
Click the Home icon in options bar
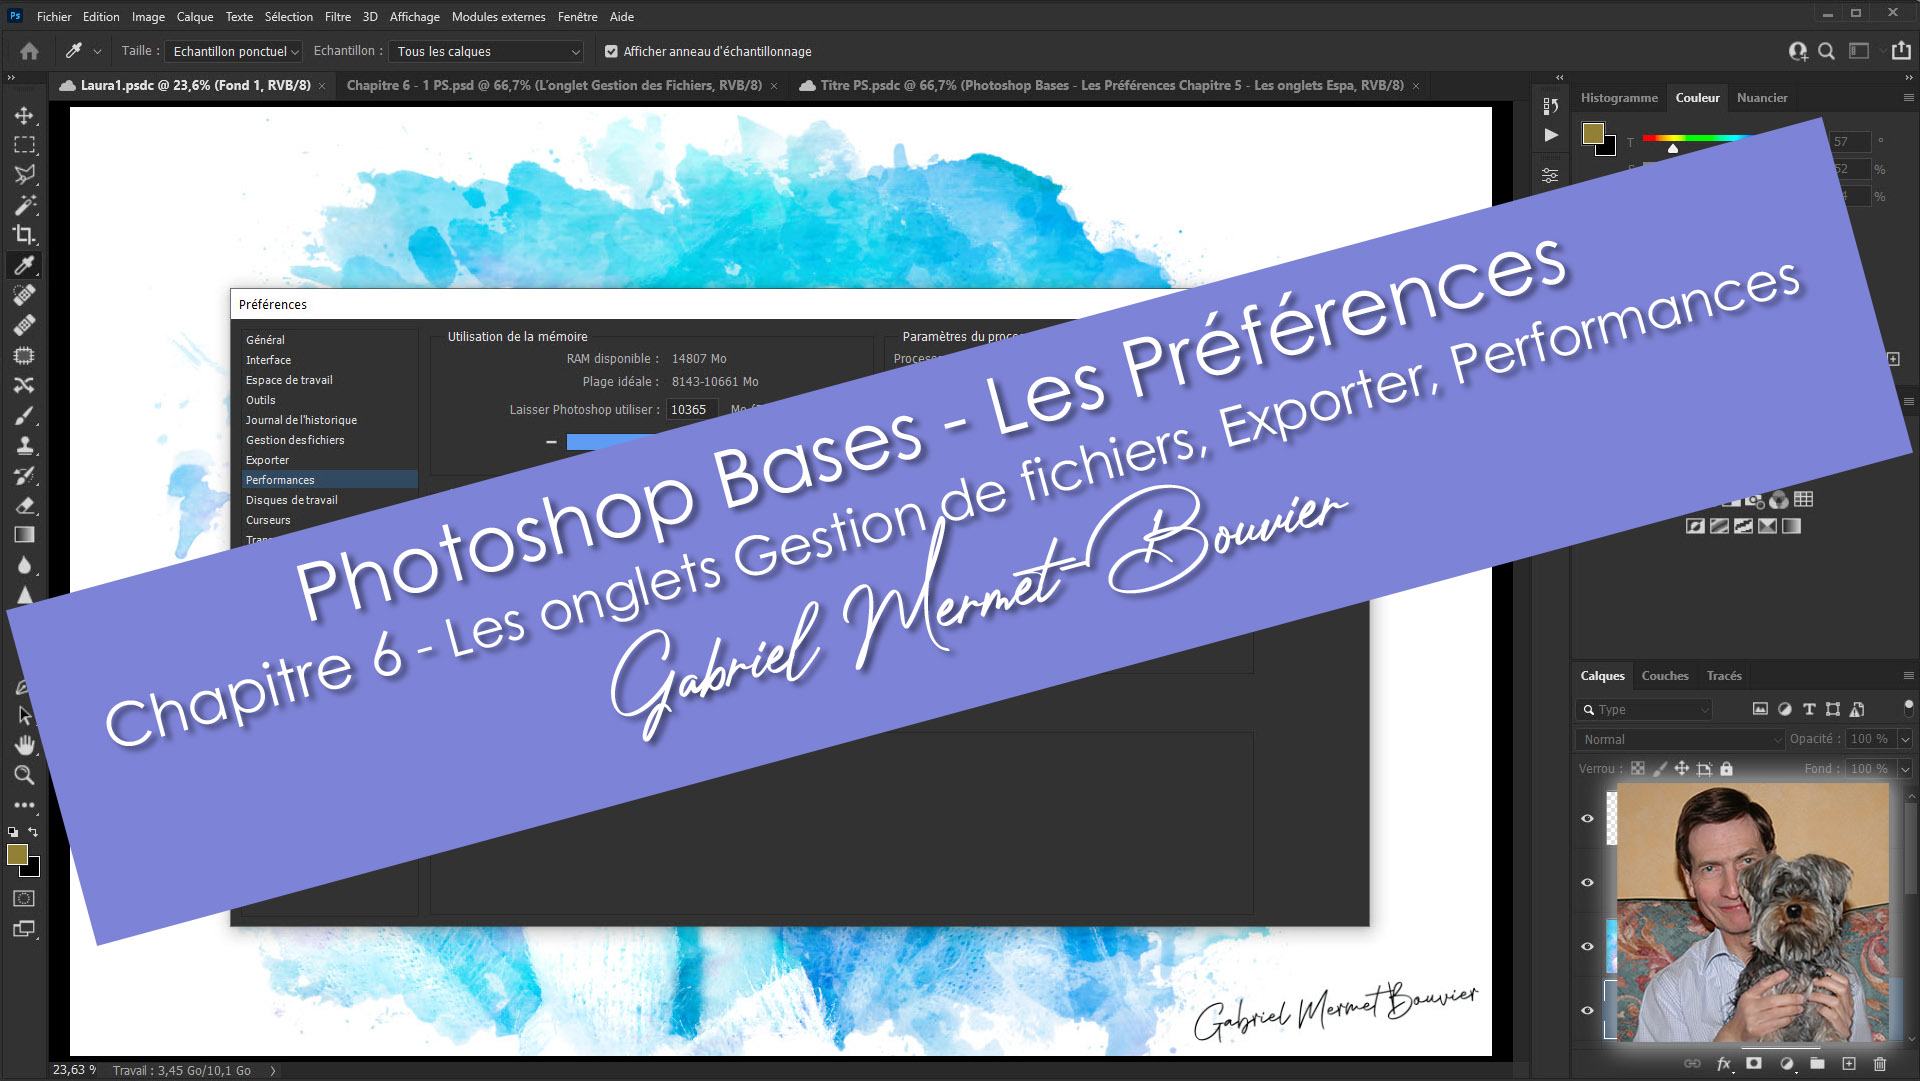tap(30, 51)
